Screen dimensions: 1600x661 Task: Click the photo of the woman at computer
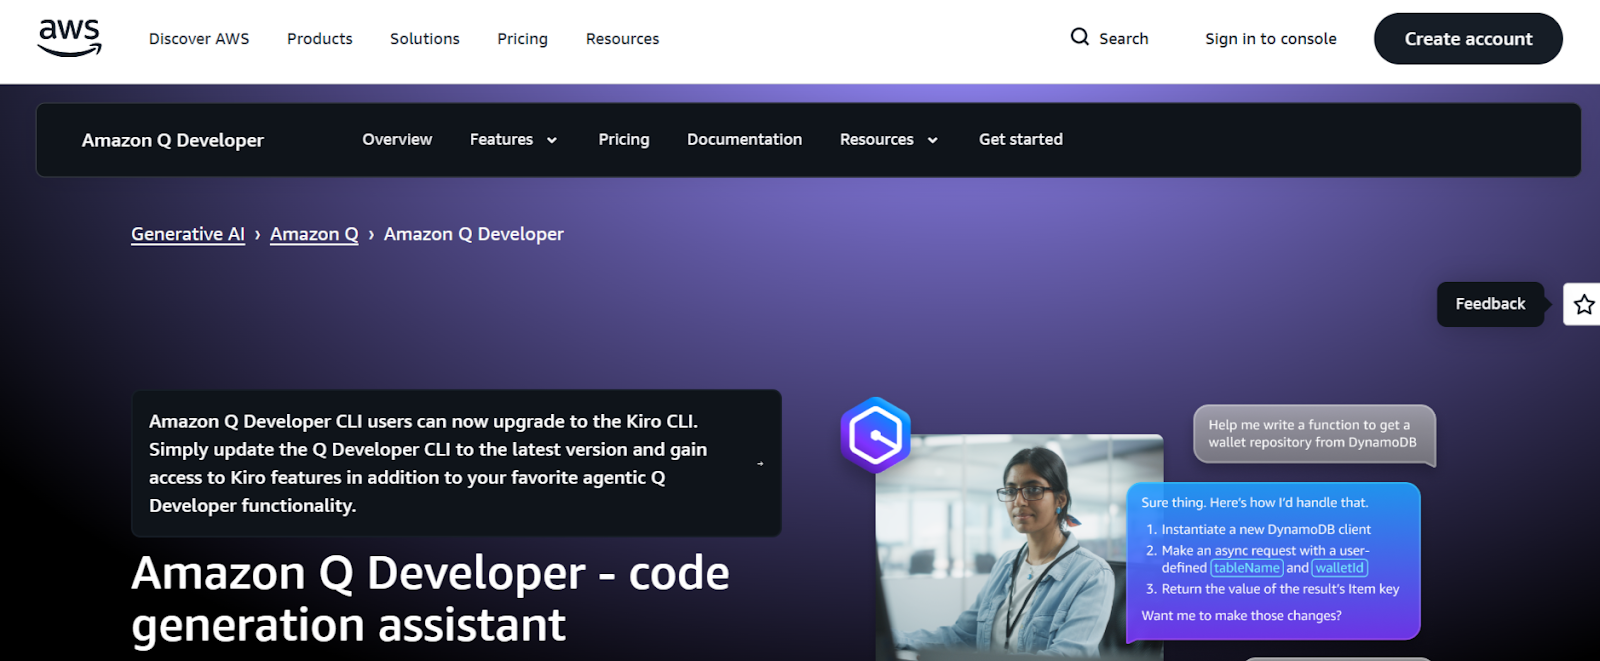pyautogui.click(x=1019, y=548)
